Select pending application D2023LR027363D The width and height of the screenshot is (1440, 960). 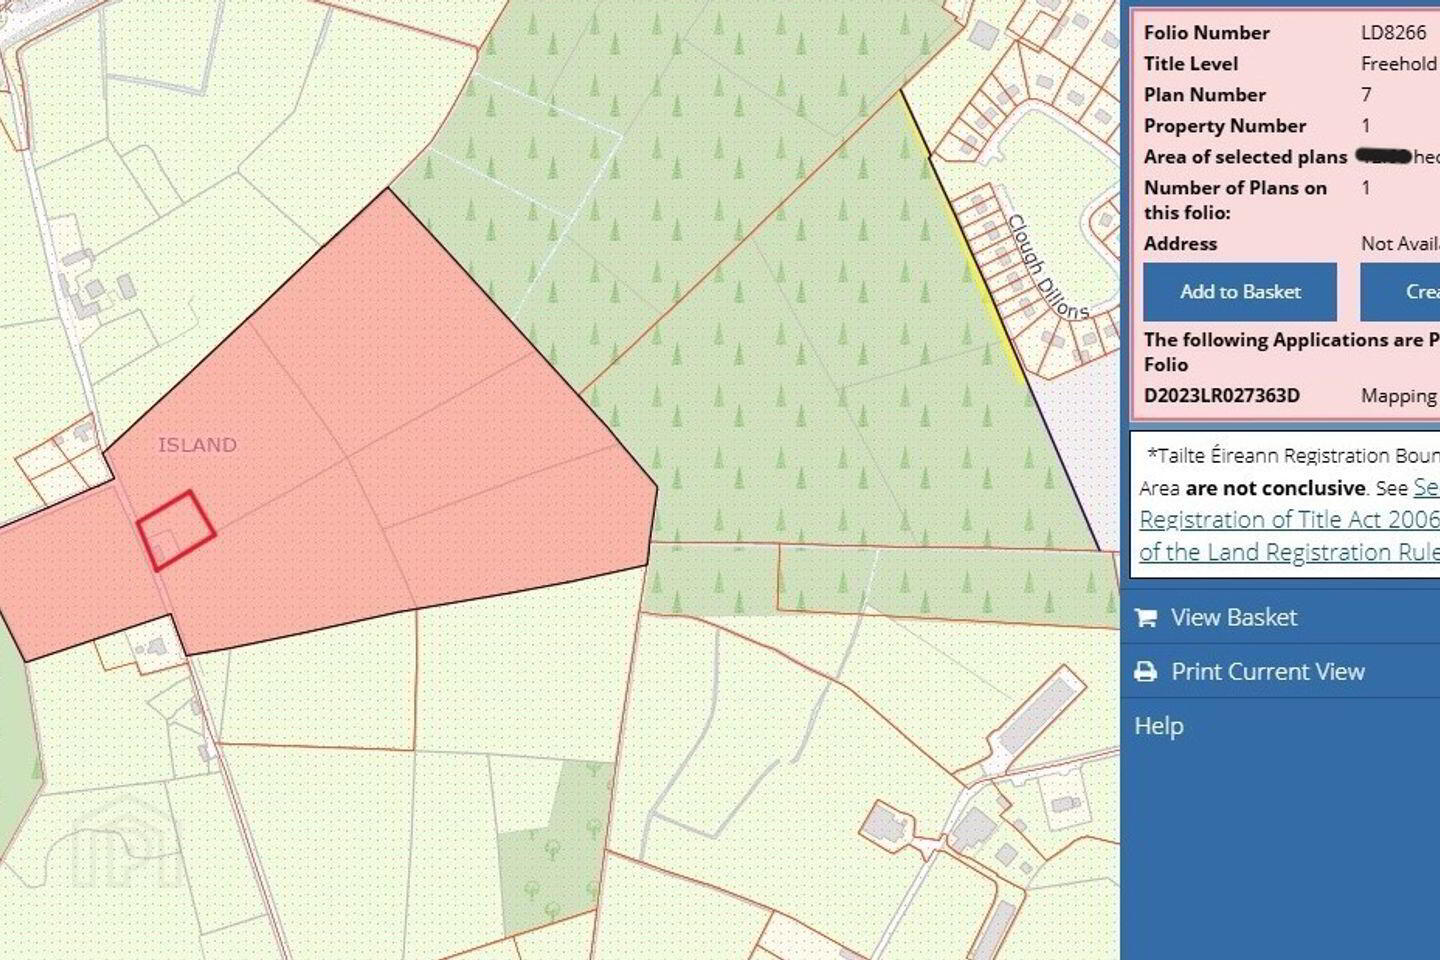coord(1222,396)
